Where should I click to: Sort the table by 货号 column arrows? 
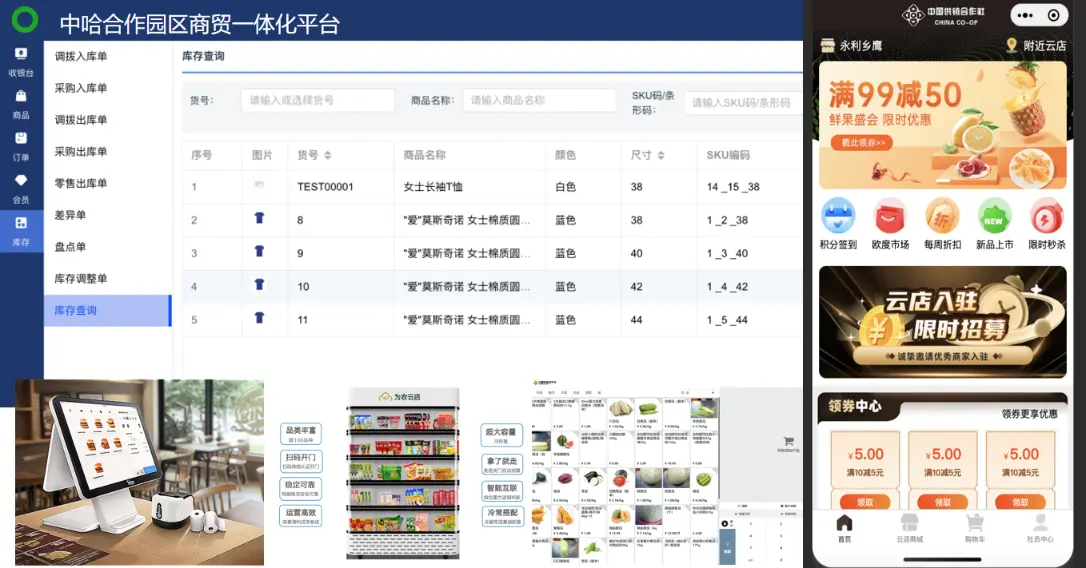click(x=327, y=156)
